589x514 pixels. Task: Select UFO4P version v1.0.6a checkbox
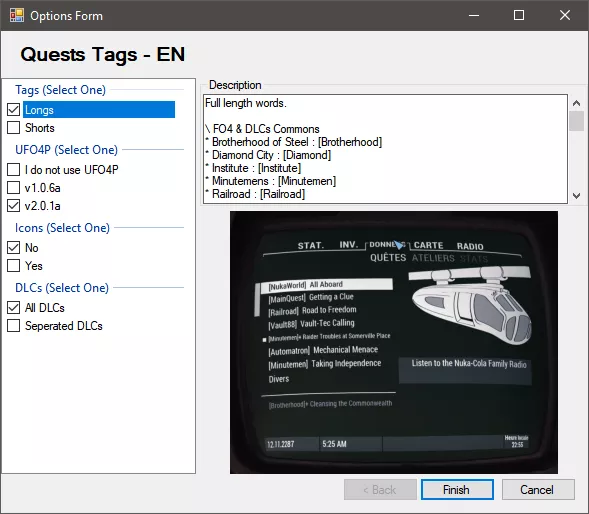click(14, 187)
